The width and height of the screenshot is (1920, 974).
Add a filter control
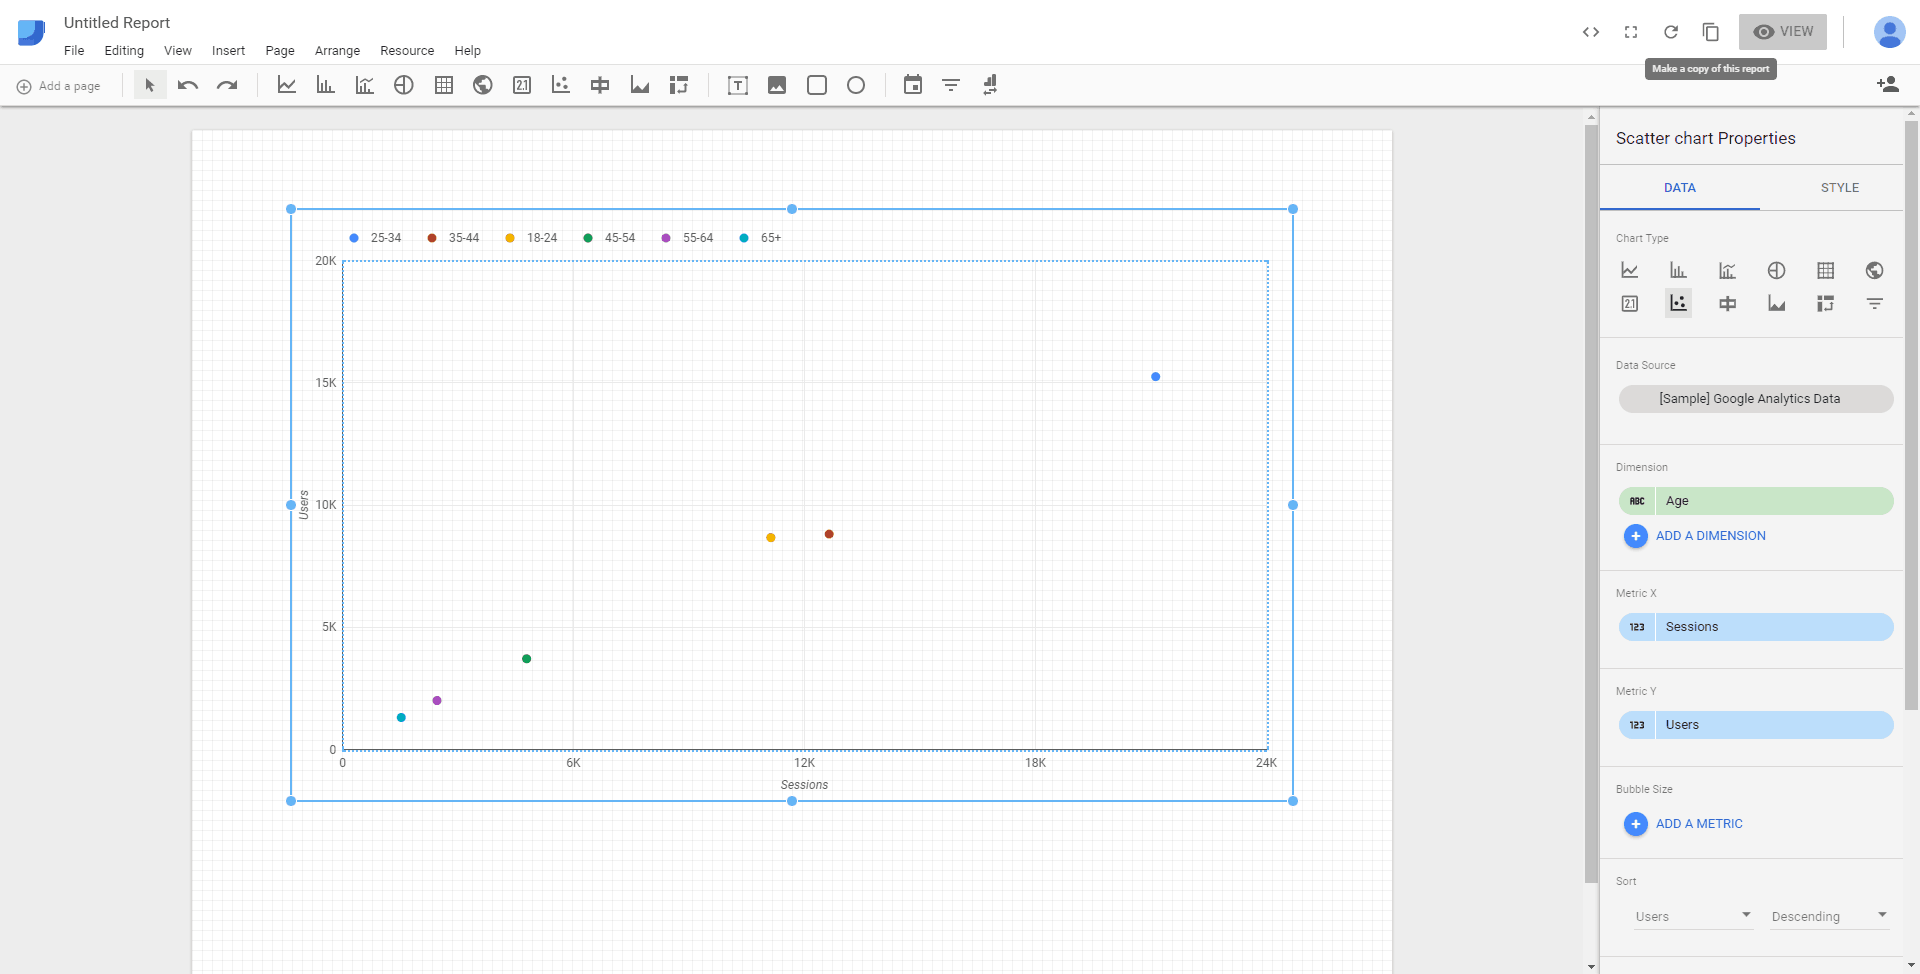950,85
